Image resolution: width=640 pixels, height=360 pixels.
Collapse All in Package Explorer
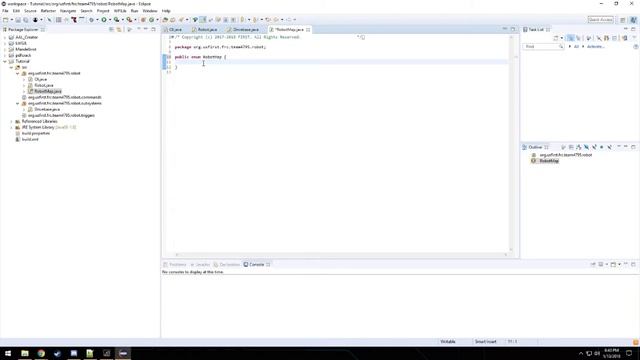[111, 29]
